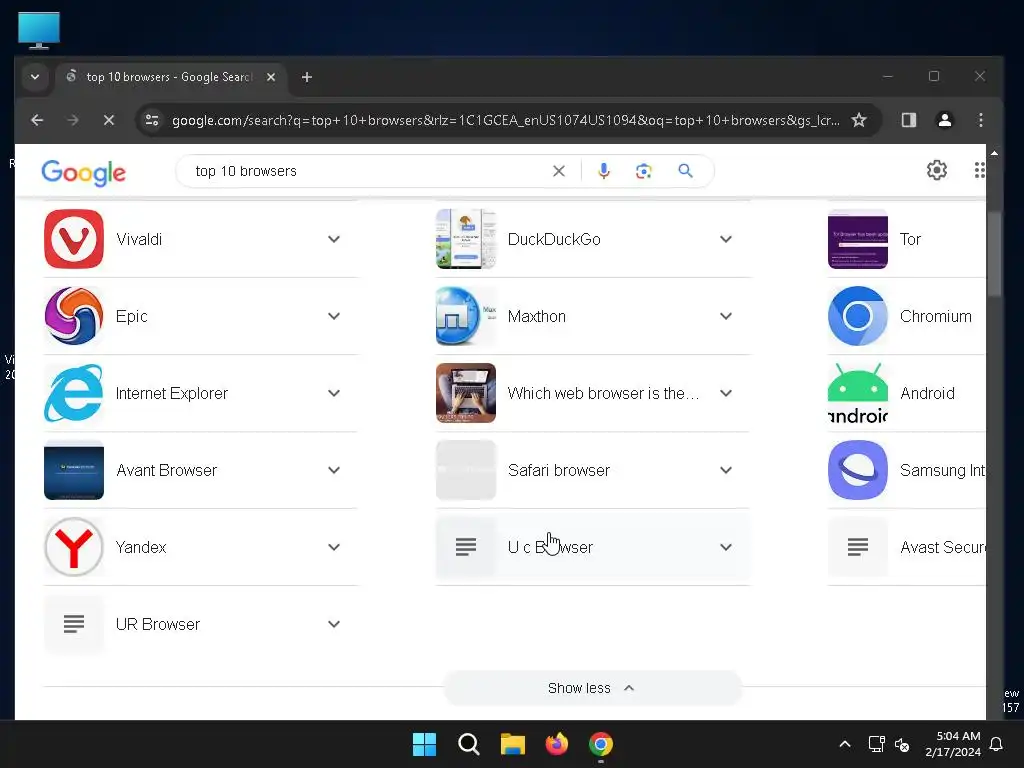Image resolution: width=1024 pixels, height=768 pixels.
Task: Open the Chrome profile avatar
Action: click(x=944, y=120)
